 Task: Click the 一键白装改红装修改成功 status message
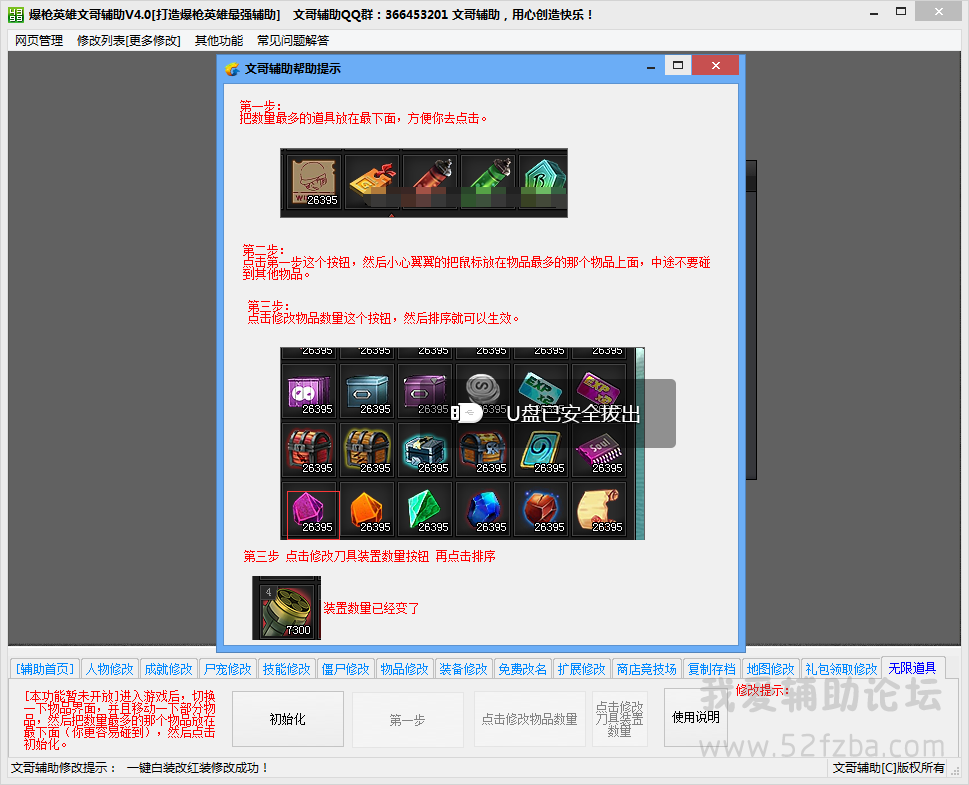coord(197,768)
